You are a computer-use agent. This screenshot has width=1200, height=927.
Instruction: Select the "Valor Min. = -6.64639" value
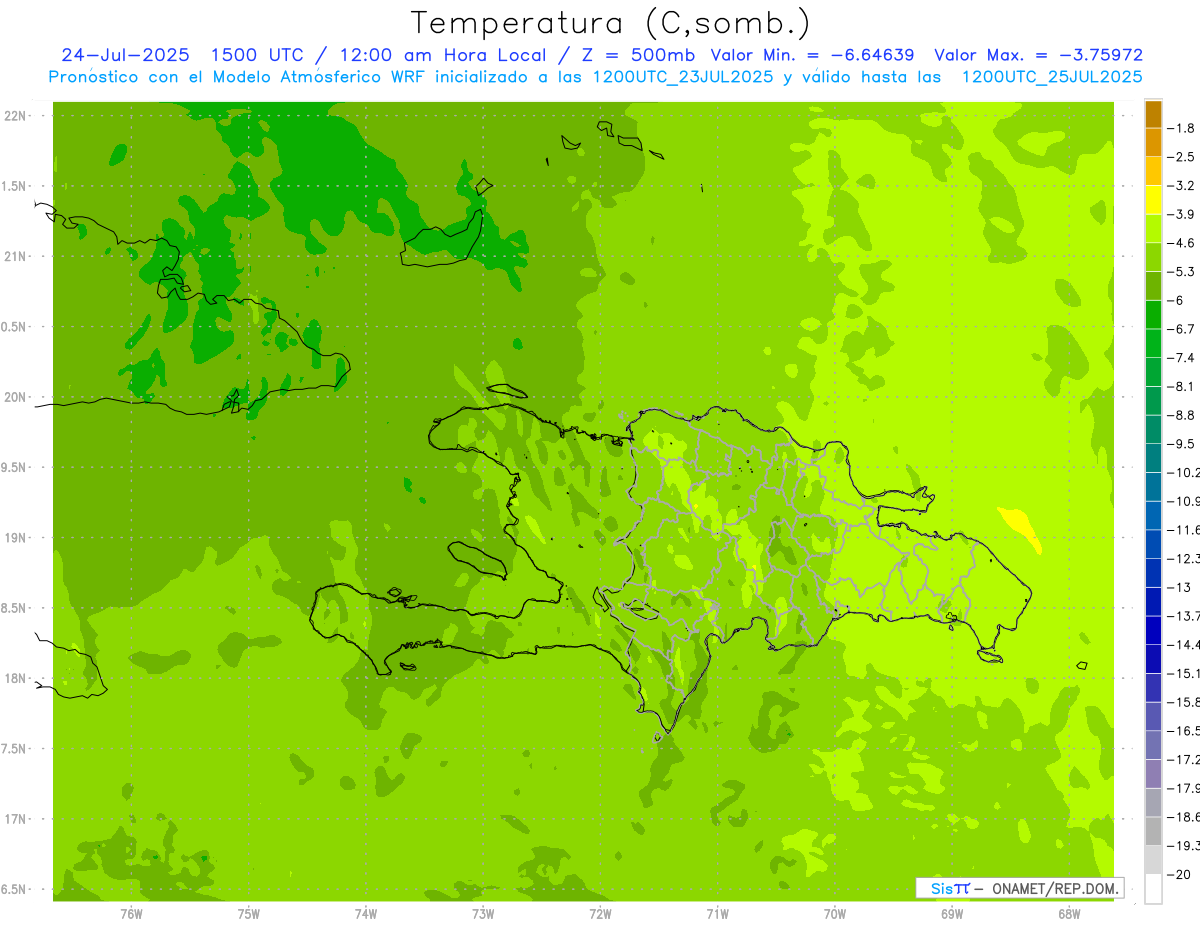pos(812,55)
